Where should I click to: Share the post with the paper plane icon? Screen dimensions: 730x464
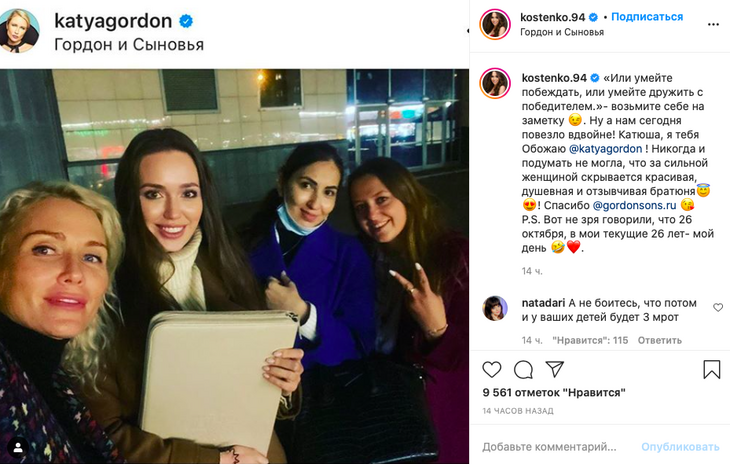click(554, 369)
